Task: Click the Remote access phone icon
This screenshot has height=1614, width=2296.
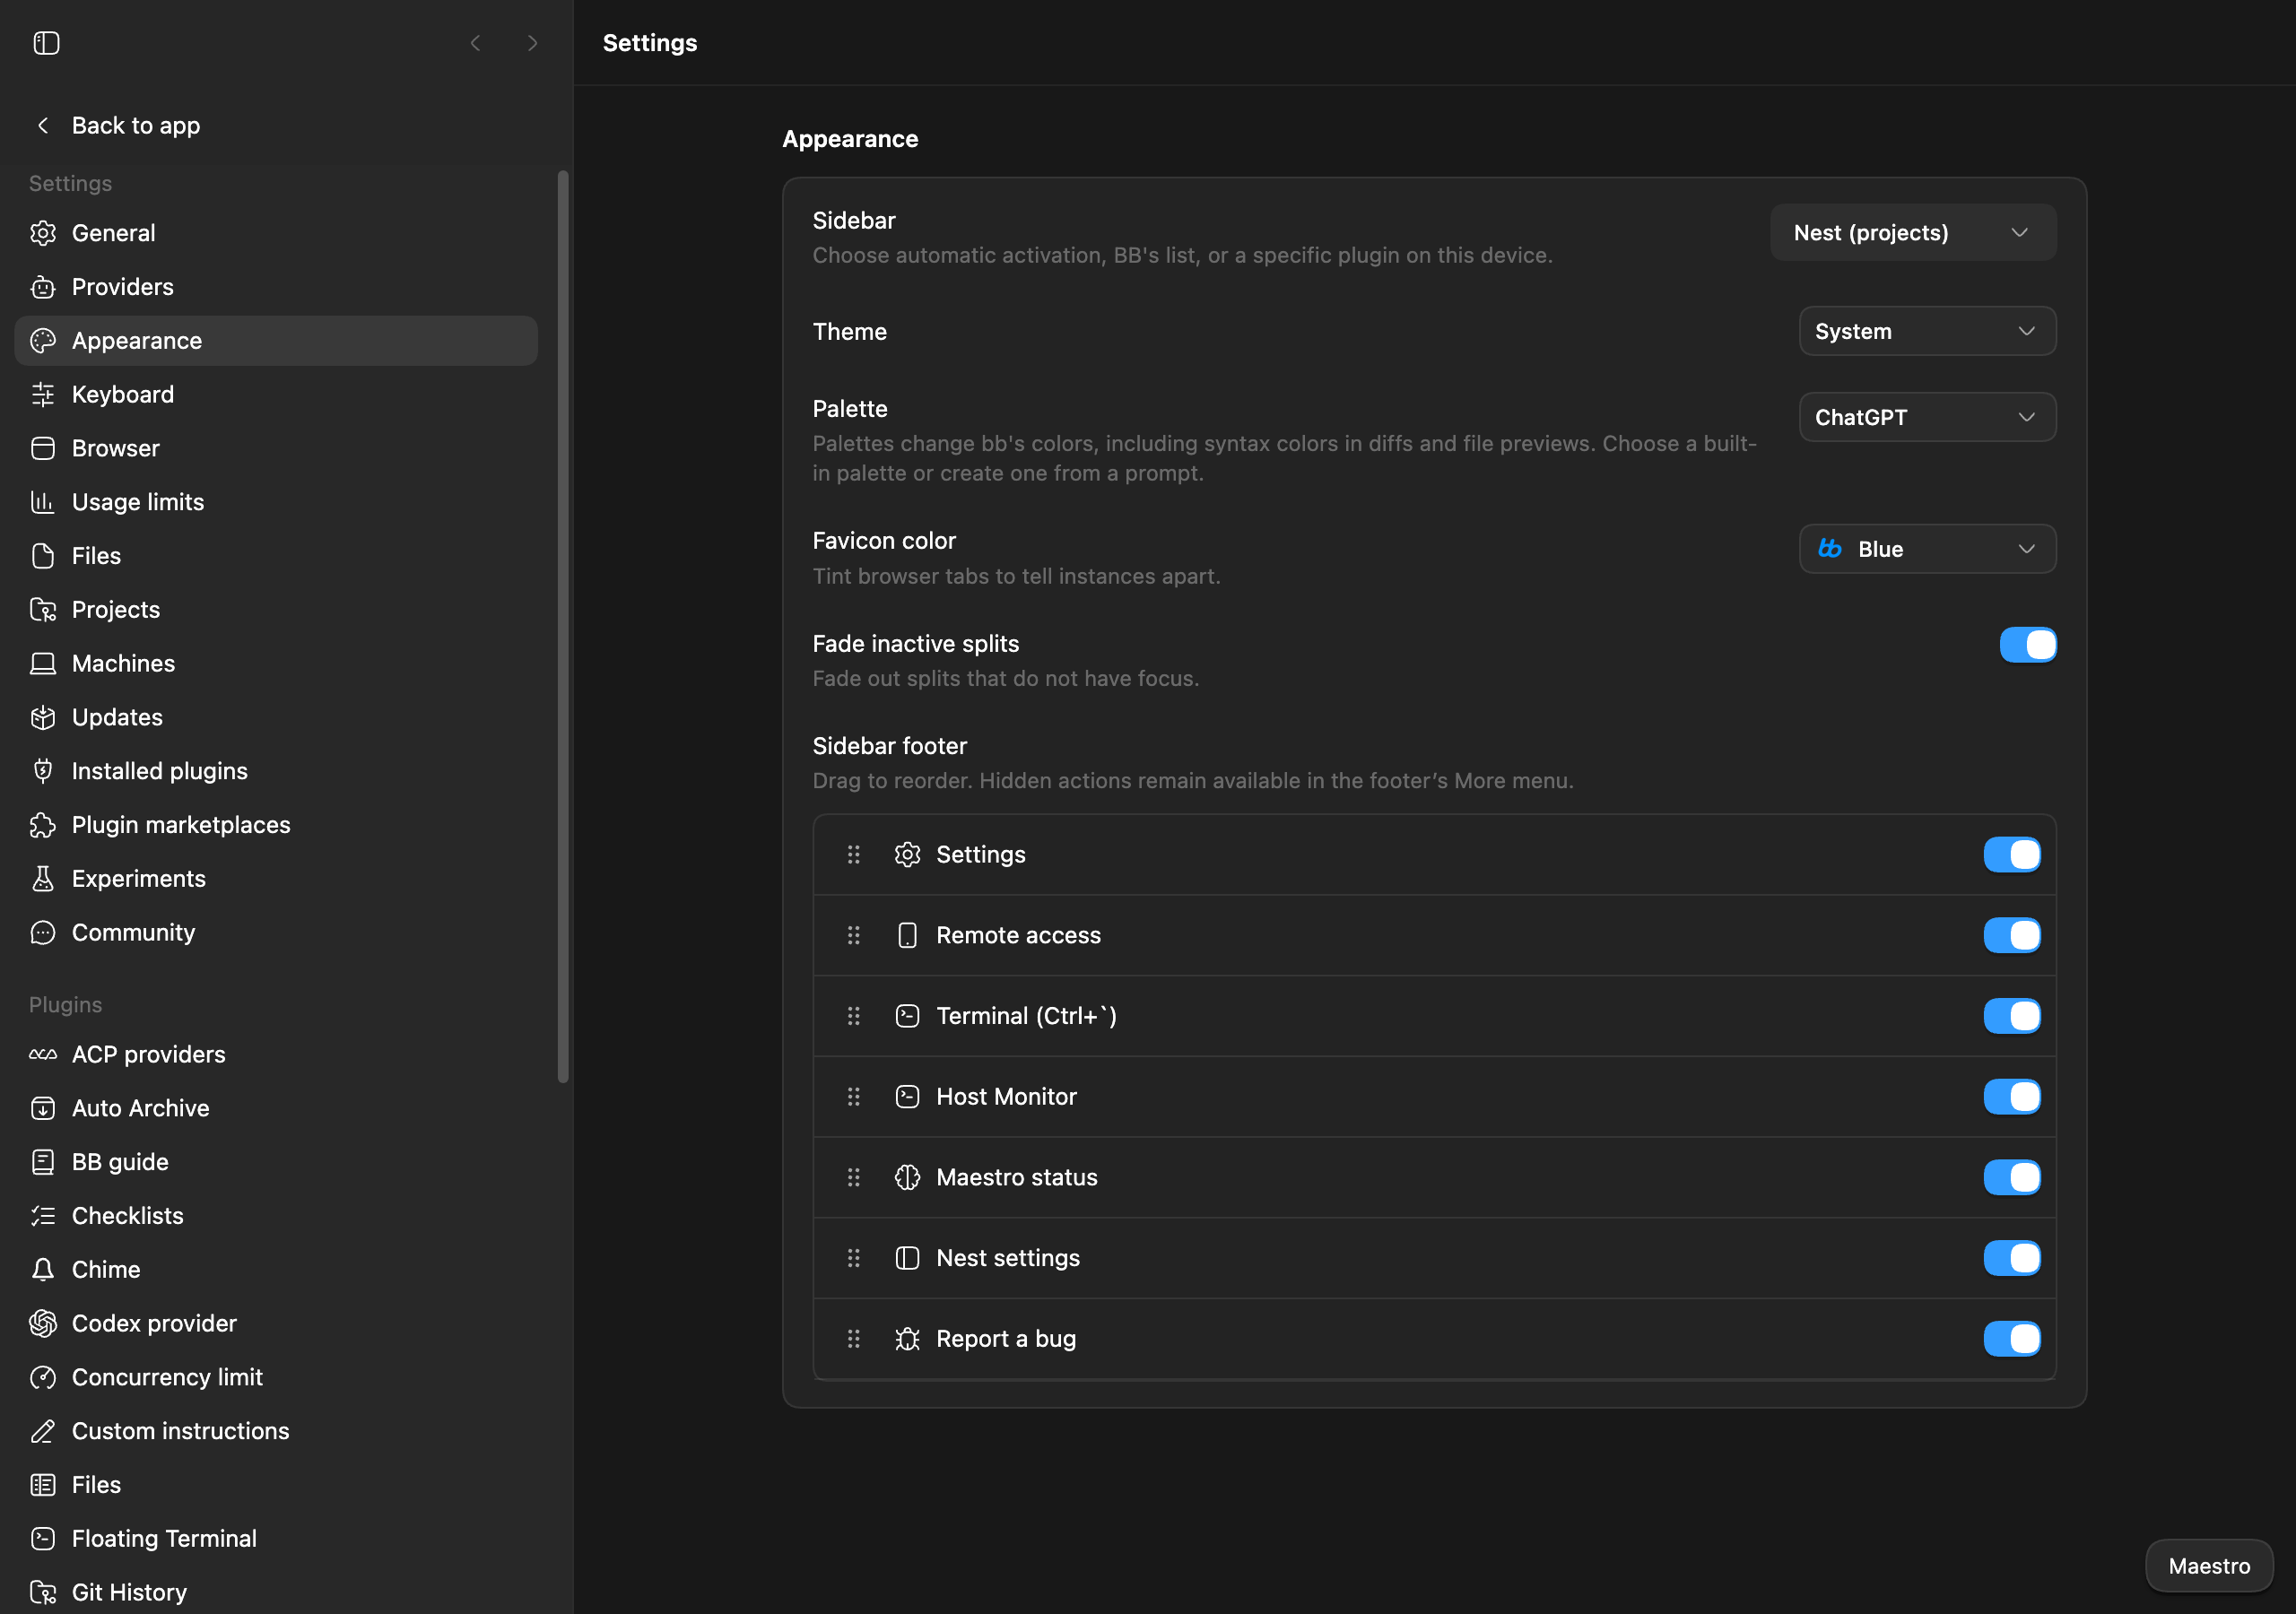Action: click(x=907, y=935)
